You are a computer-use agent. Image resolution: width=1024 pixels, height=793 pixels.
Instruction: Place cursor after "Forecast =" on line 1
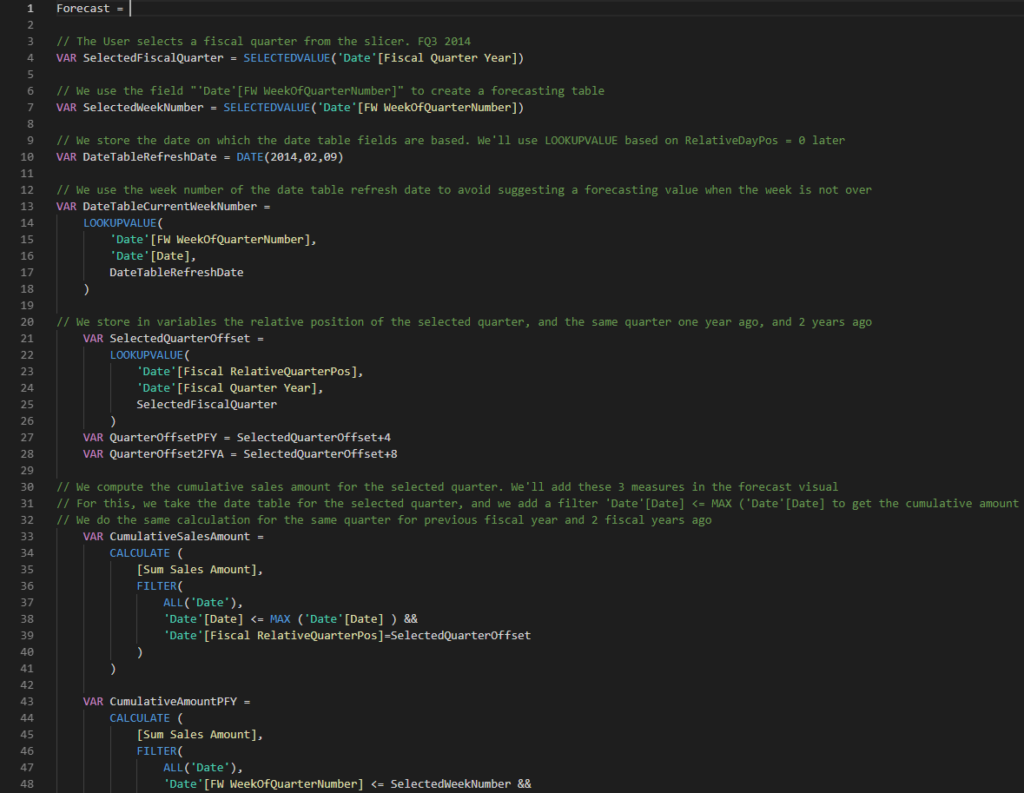click(x=130, y=8)
